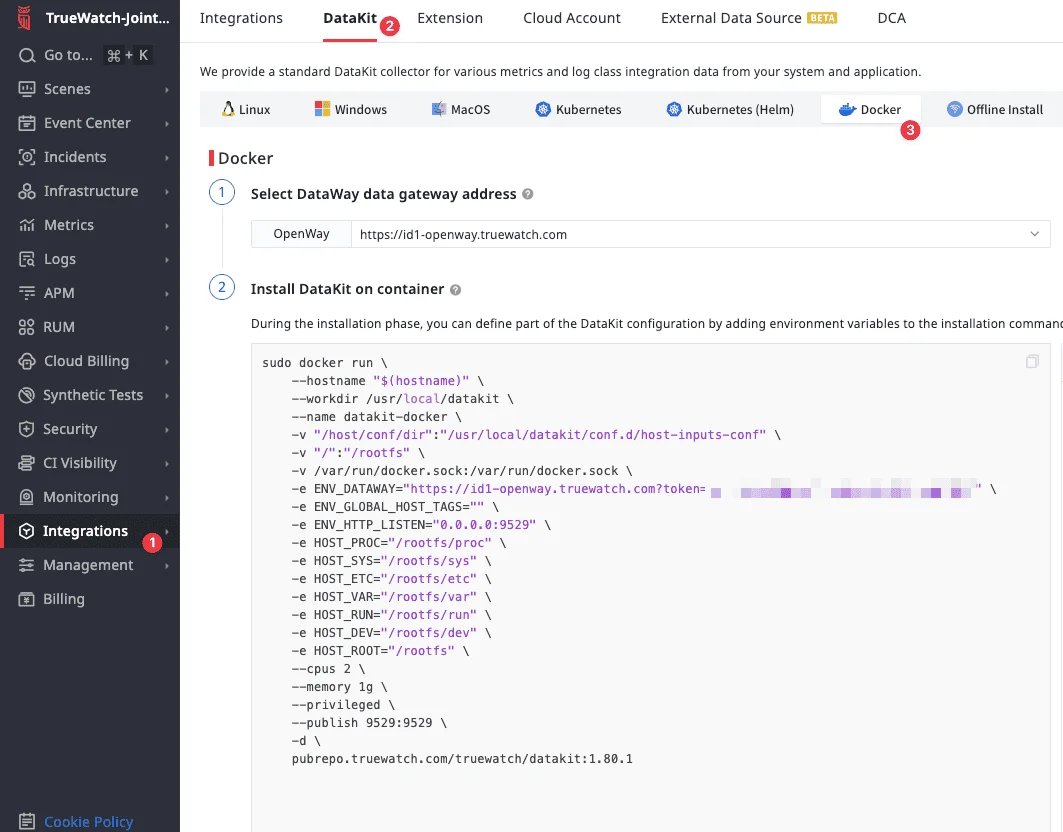Open the Synthetic Tests menu item

(89, 395)
